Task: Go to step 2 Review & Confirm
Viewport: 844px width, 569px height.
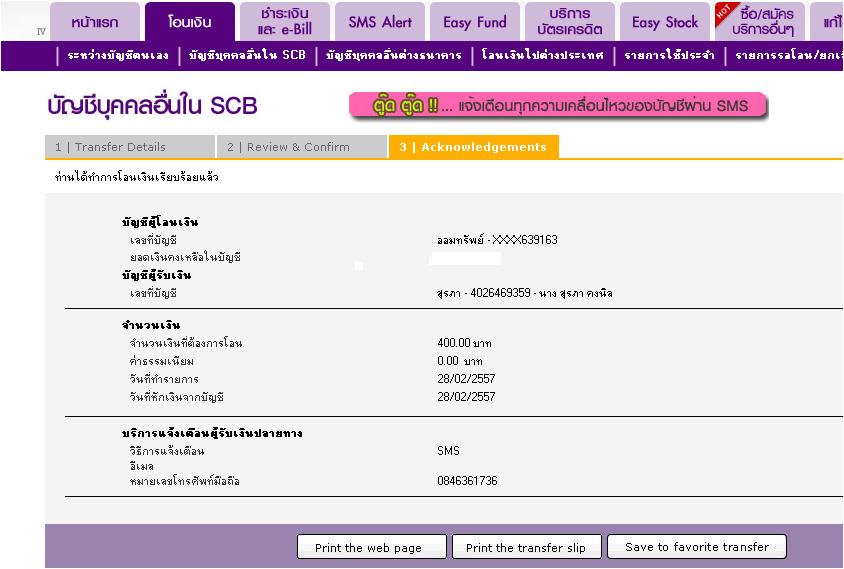Action: (x=301, y=147)
